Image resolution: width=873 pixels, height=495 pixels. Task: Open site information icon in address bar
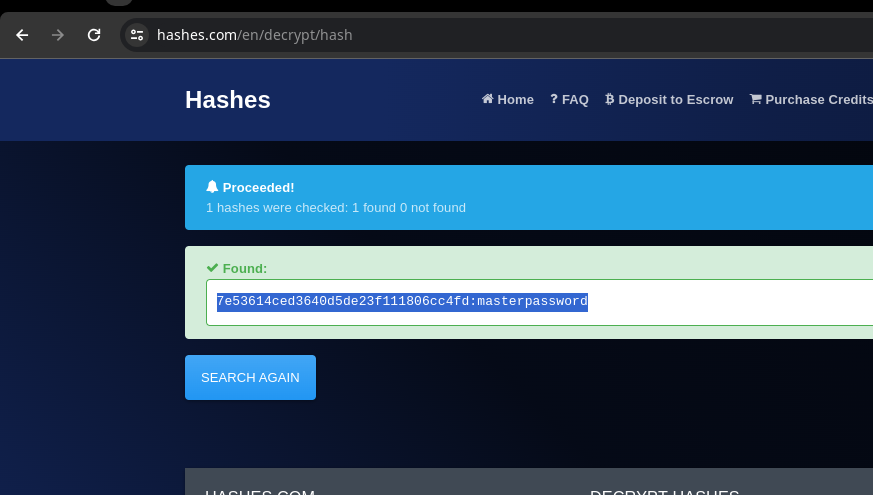[137, 35]
